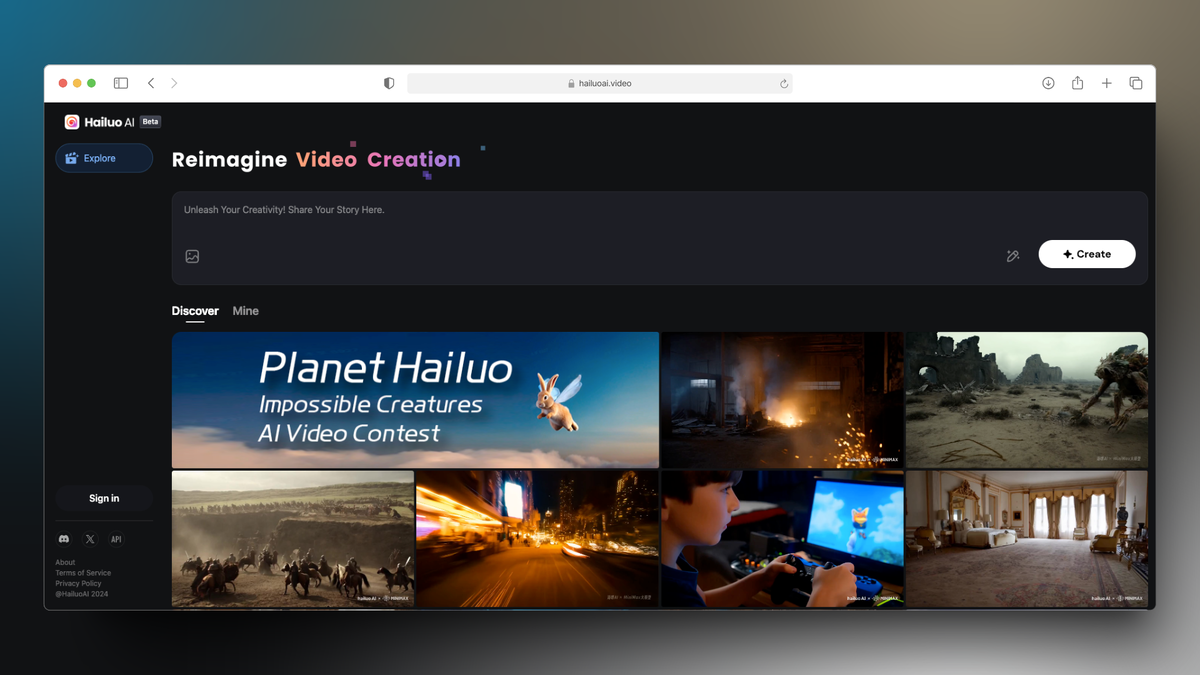Click the Hailuo AI logo icon
The height and width of the screenshot is (675, 1200).
pos(72,122)
